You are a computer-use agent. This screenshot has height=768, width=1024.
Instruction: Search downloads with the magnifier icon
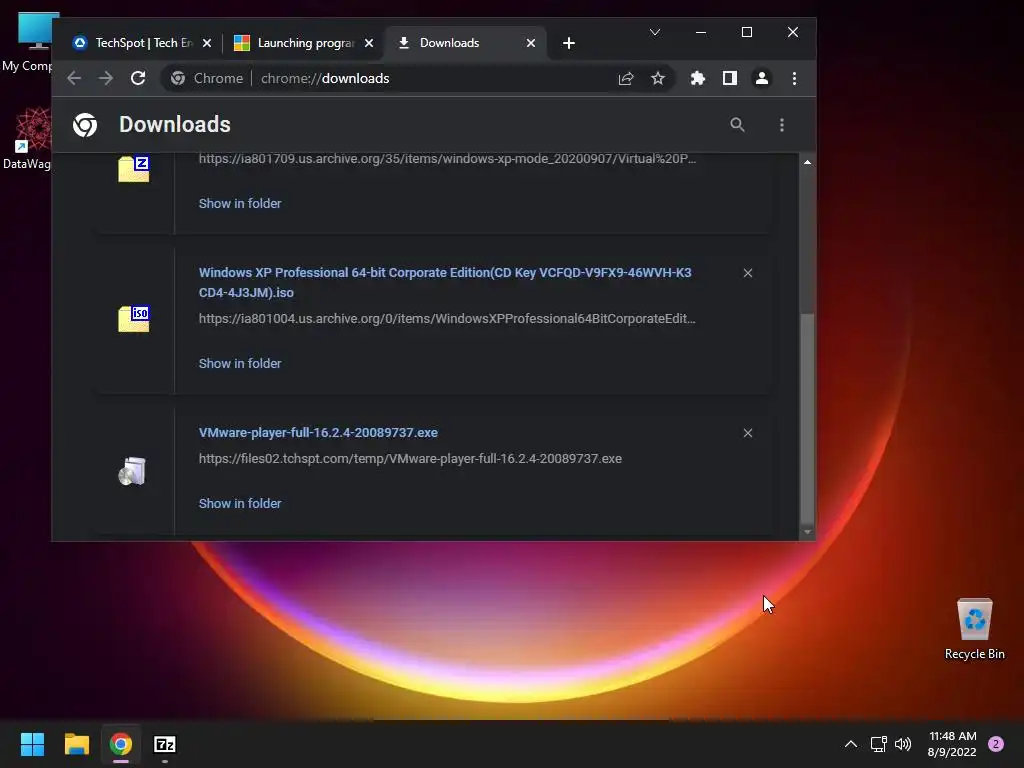click(737, 125)
